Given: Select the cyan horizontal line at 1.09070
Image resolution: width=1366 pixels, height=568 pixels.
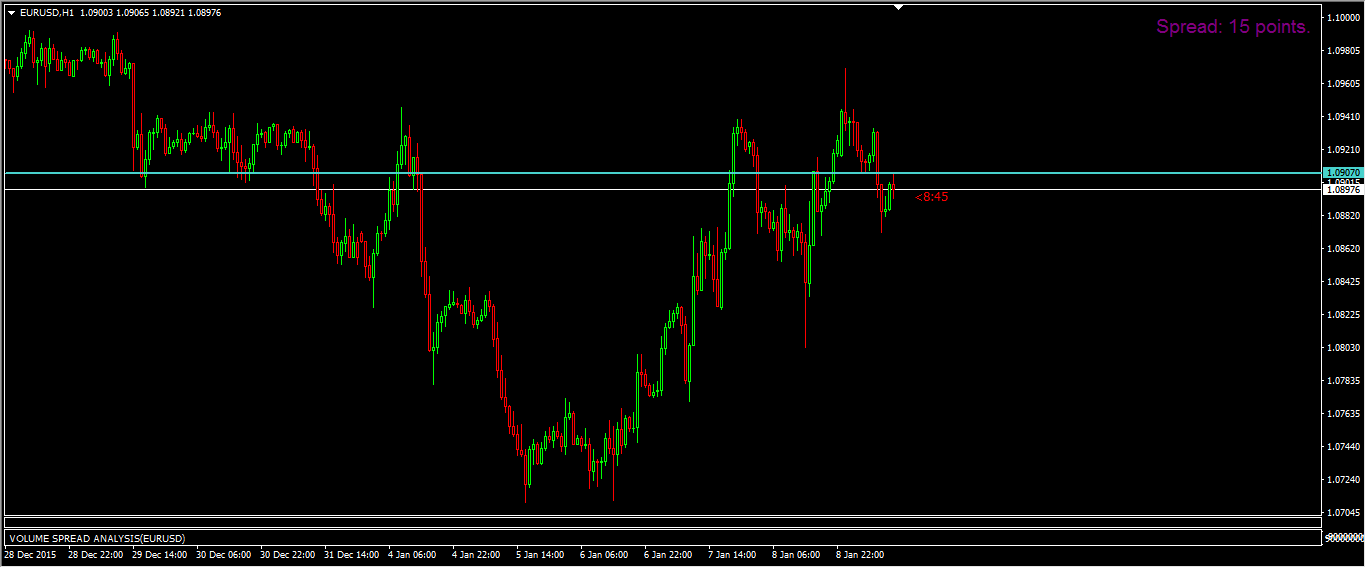Looking at the screenshot, I should (x=662, y=173).
